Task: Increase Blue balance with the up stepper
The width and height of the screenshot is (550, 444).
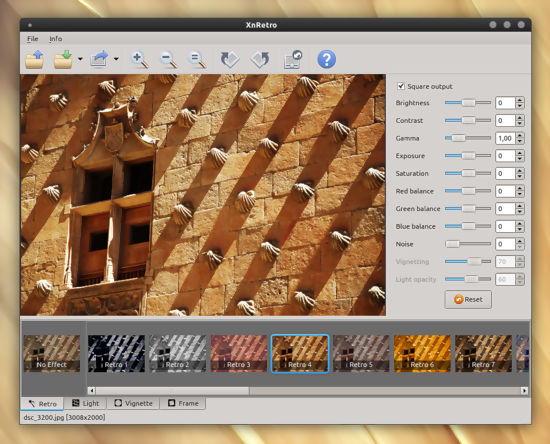Action: [520, 223]
